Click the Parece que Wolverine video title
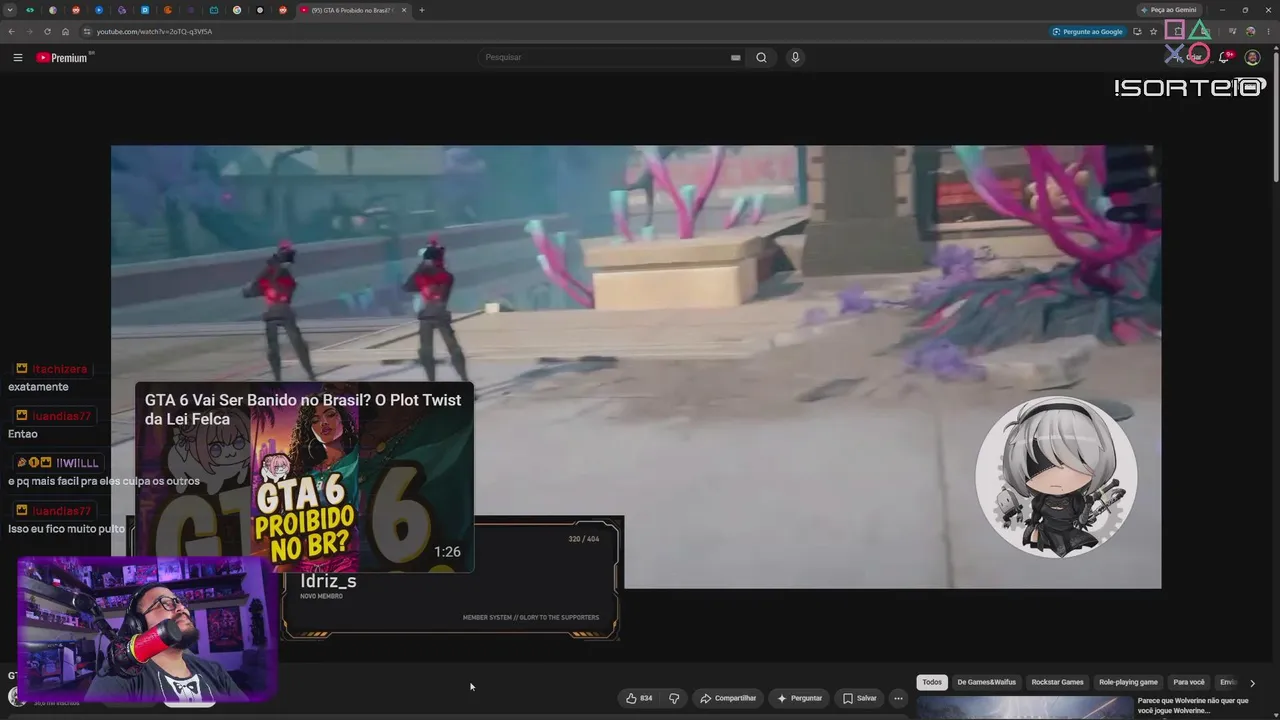 [x=1193, y=706]
